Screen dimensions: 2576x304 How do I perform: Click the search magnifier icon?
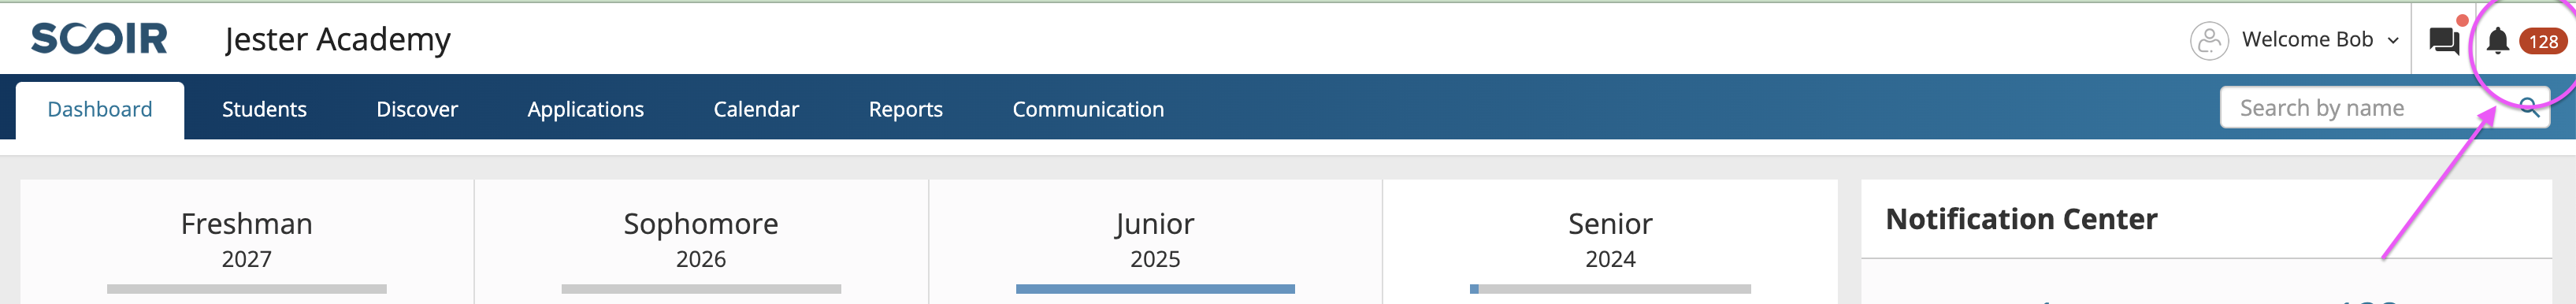(2529, 107)
